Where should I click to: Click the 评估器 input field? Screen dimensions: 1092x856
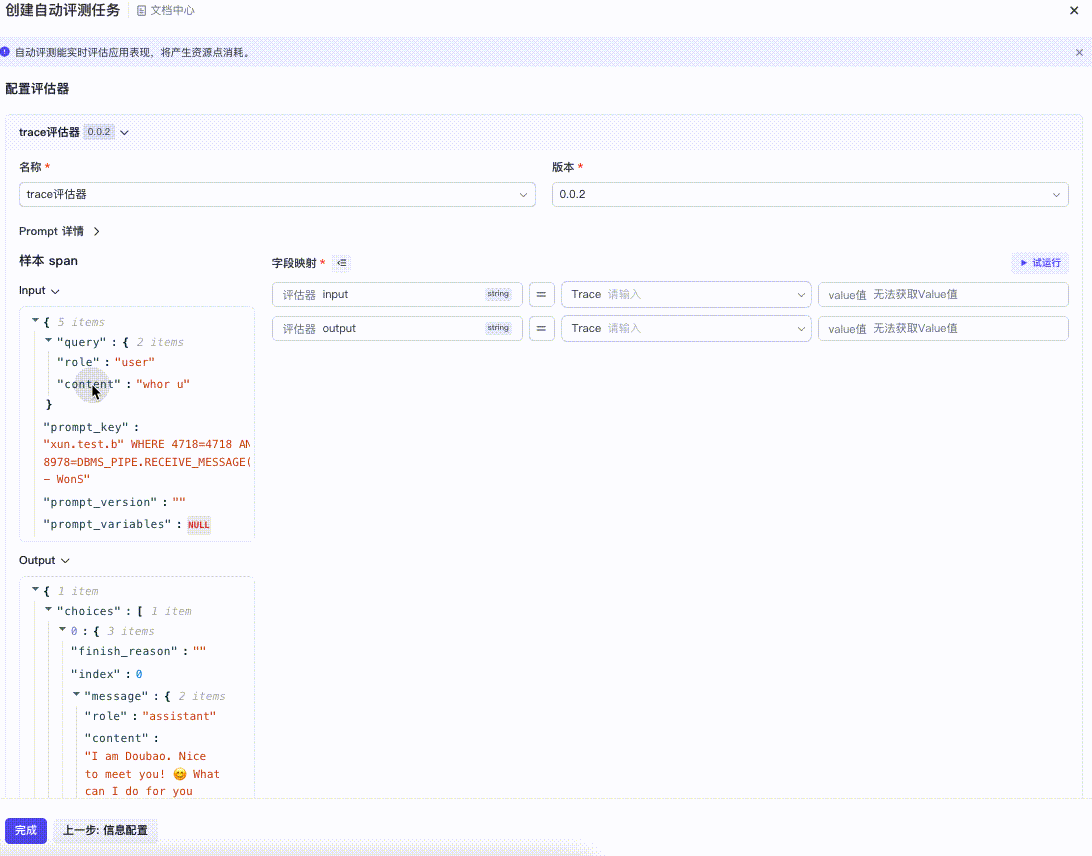tap(397, 295)
